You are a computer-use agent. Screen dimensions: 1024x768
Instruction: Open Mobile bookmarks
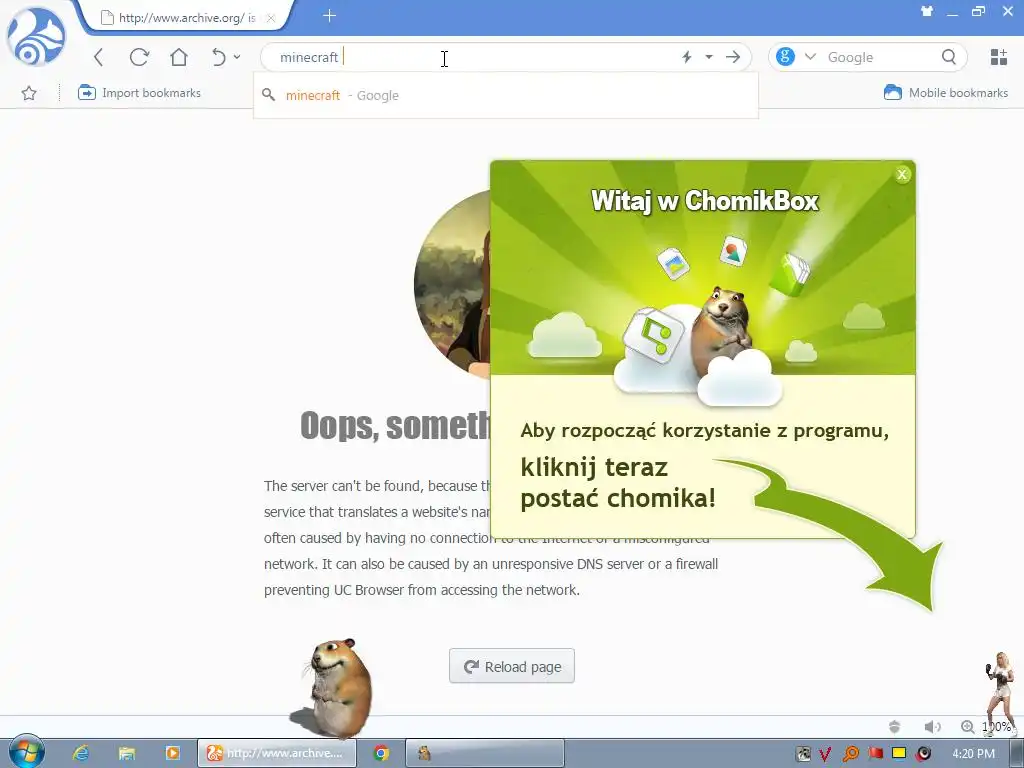[x=946, y=93]
